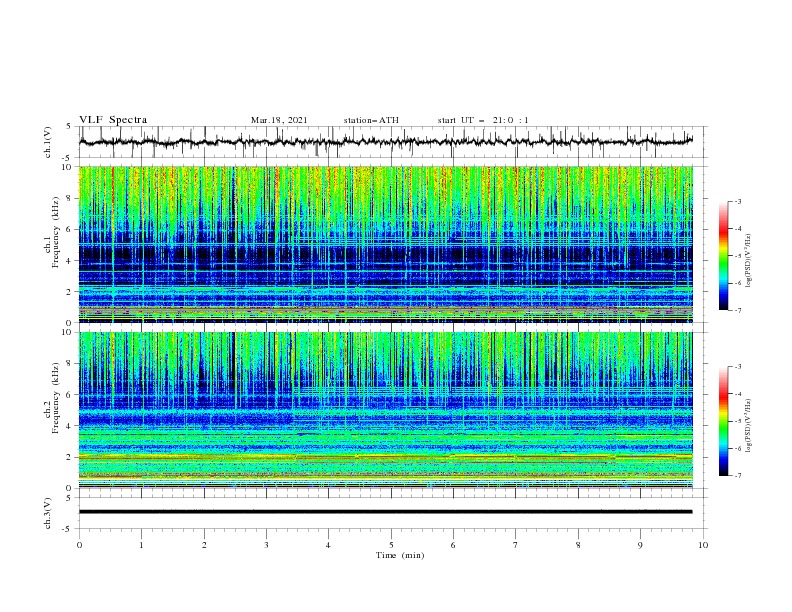This screenshot has width=792, height=612.
Task: Click time axis tick label "5"
Action: (x=391, y=545)
